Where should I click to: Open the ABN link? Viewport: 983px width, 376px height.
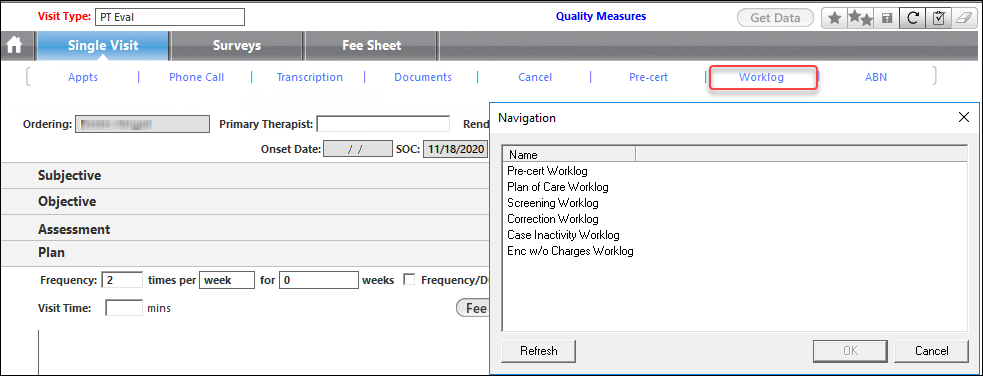tap(876, 77)
